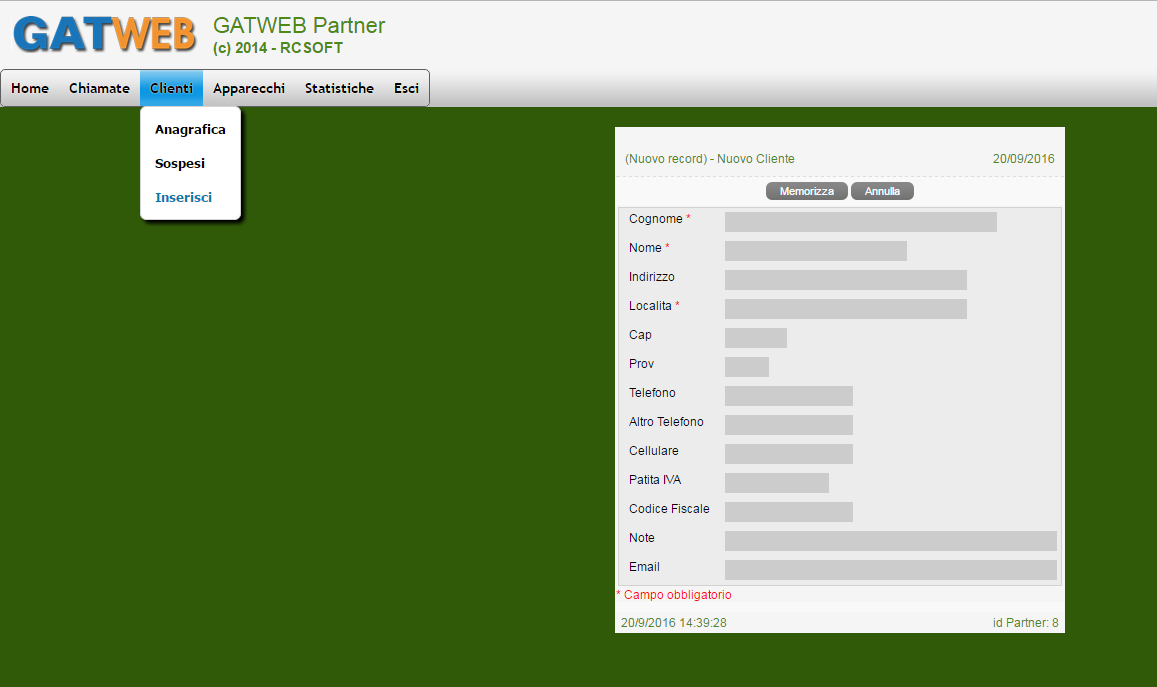Focus the Note input field
The image size is (1157, 687).
(891, 541)
